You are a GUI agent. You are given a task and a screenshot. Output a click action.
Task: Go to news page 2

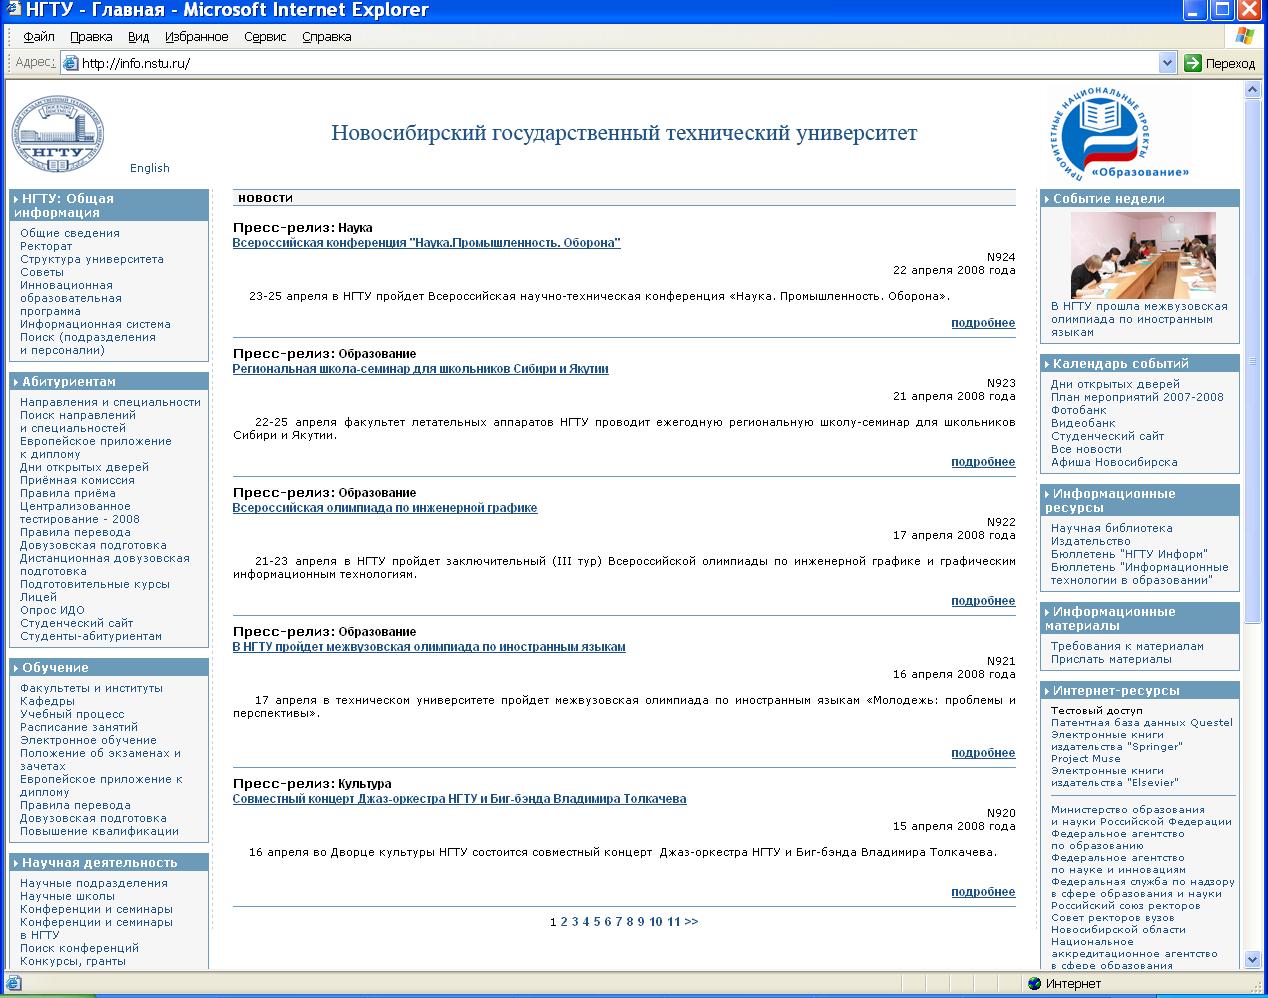pos(564,922)
